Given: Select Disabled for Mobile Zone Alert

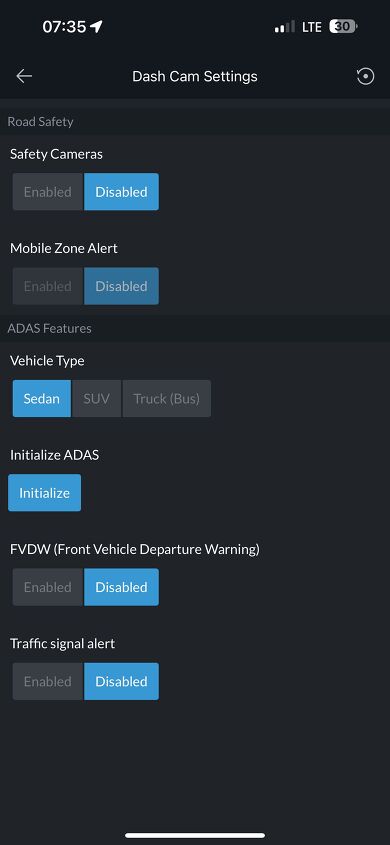Looking at the screenshot, I should [121, 286].
